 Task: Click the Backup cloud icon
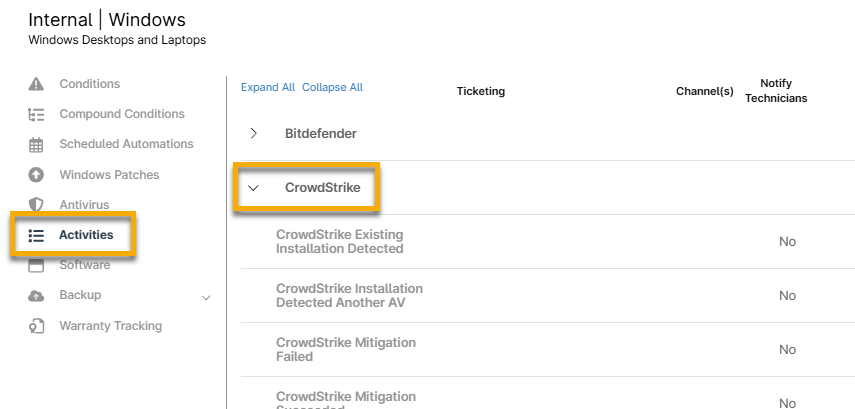pos(36,296)
